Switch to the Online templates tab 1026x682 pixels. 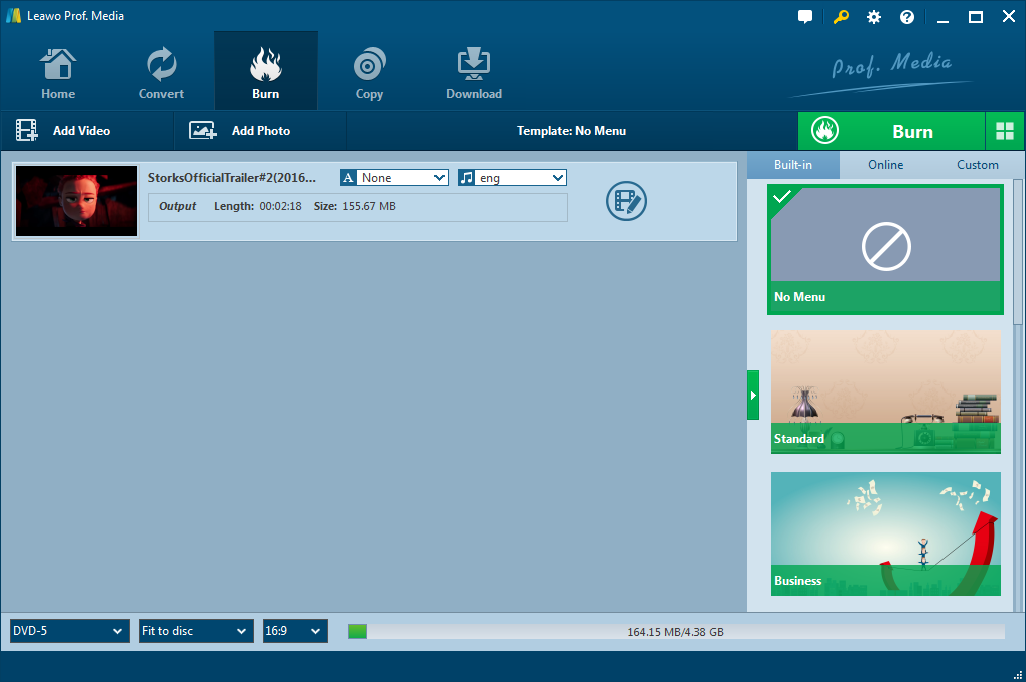pos(885,165)
